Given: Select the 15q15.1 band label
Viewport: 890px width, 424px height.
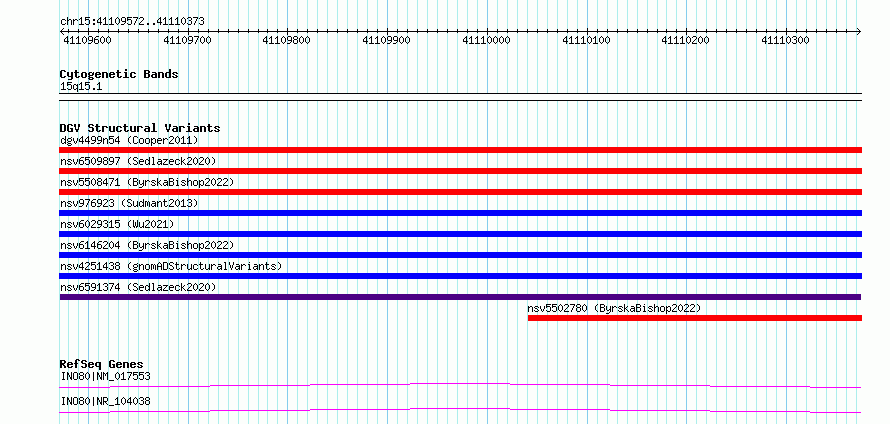Looking at the screenshot, I should 81,87.
